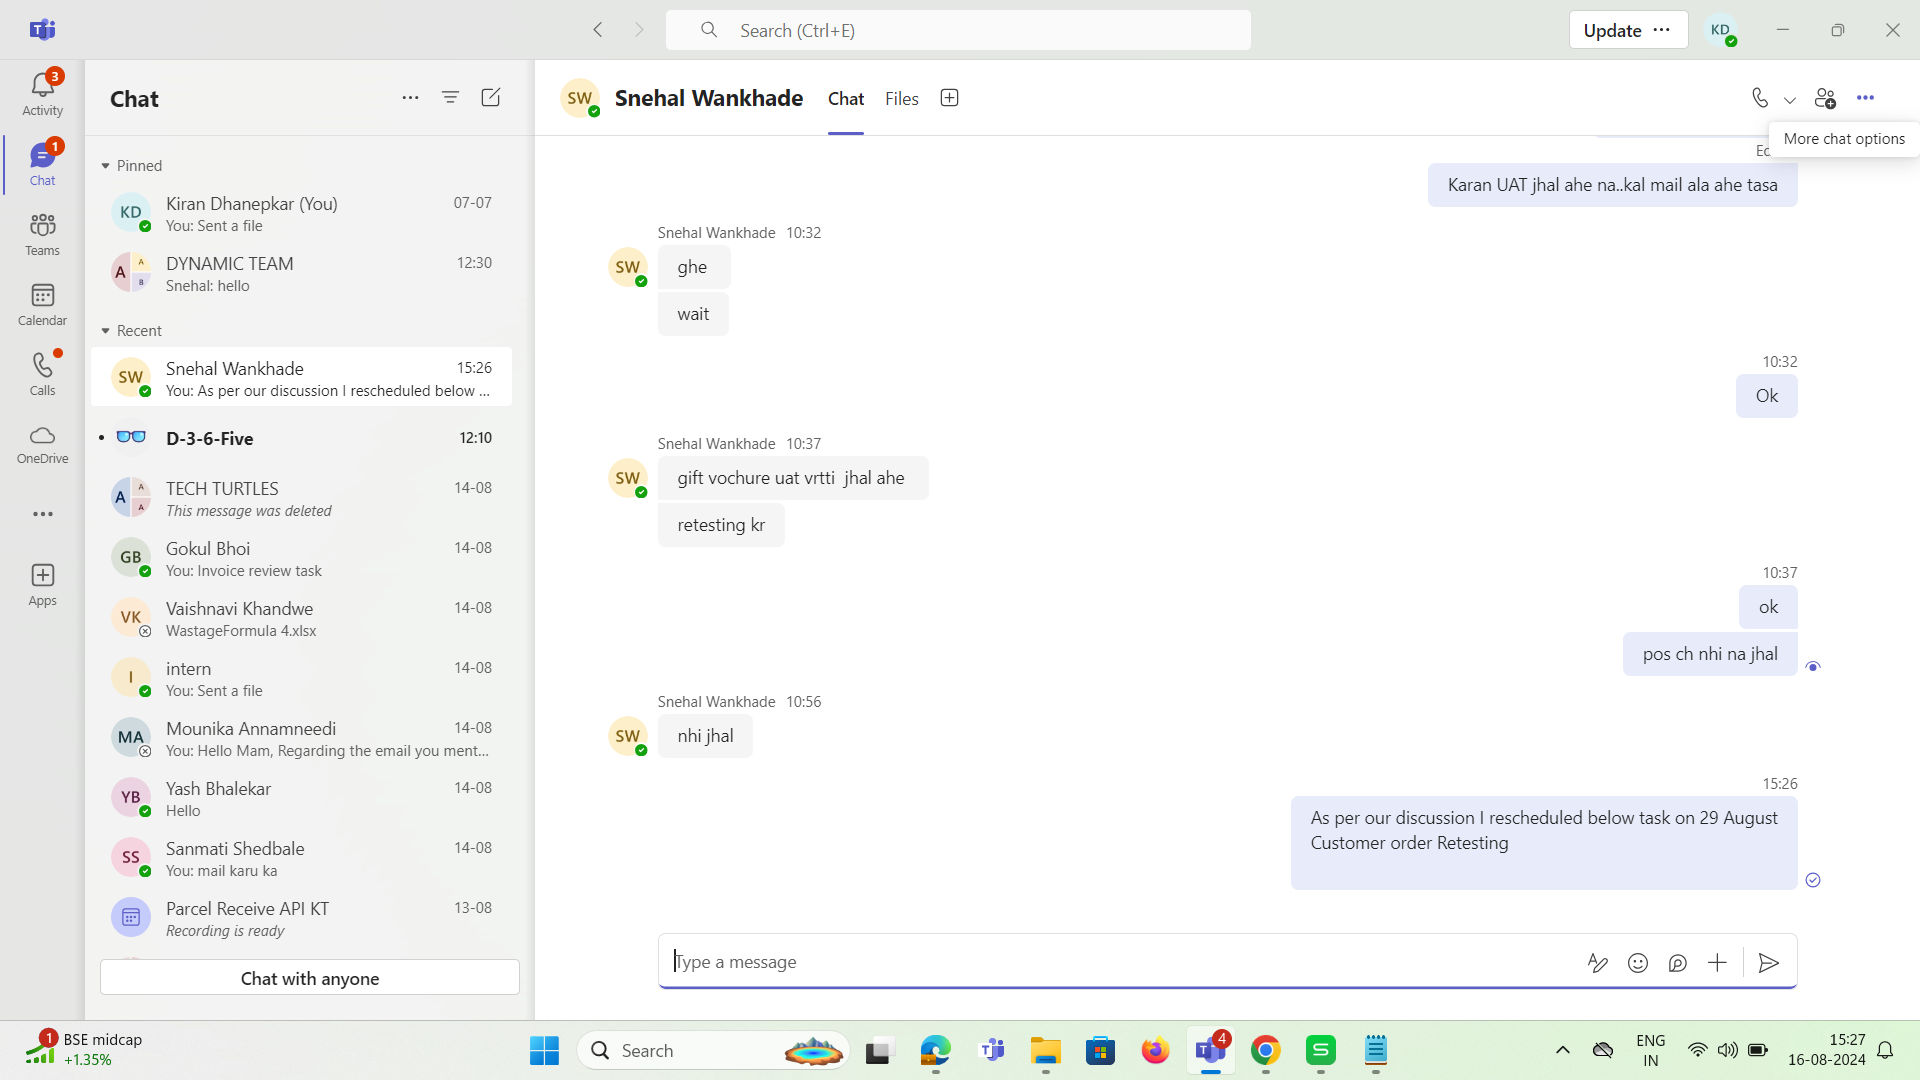
Task: Start a new chat
Action: tap(491, 98)
